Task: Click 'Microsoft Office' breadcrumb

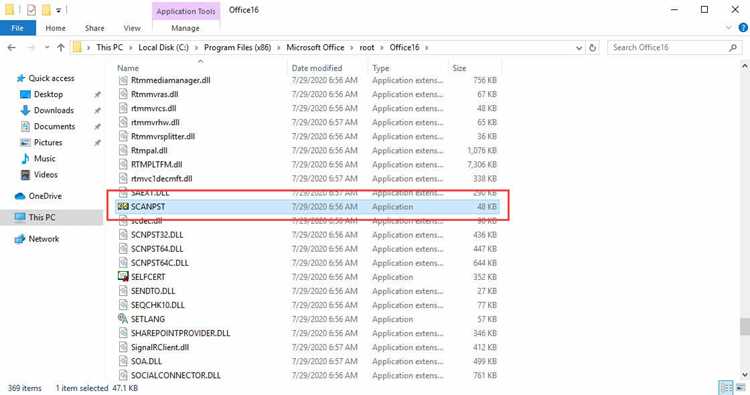Action: point(315,47)
